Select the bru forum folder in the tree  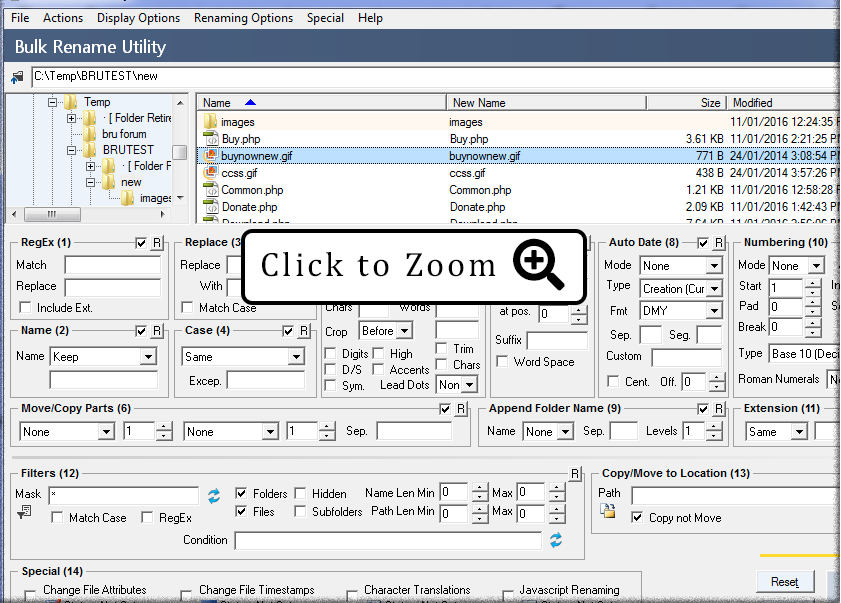[124, 134]
